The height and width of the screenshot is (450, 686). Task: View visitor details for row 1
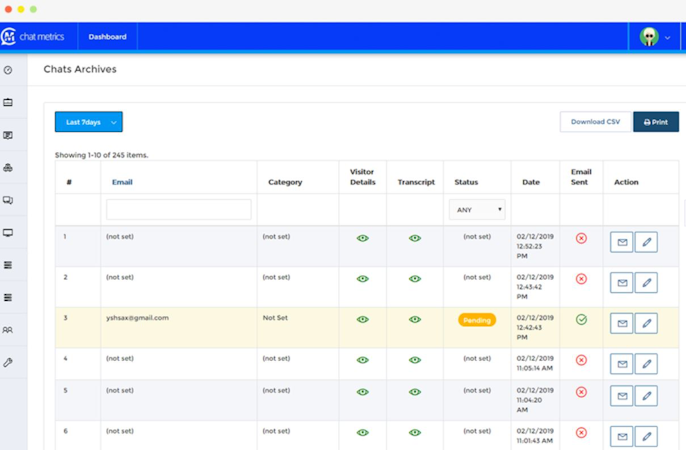363,238
